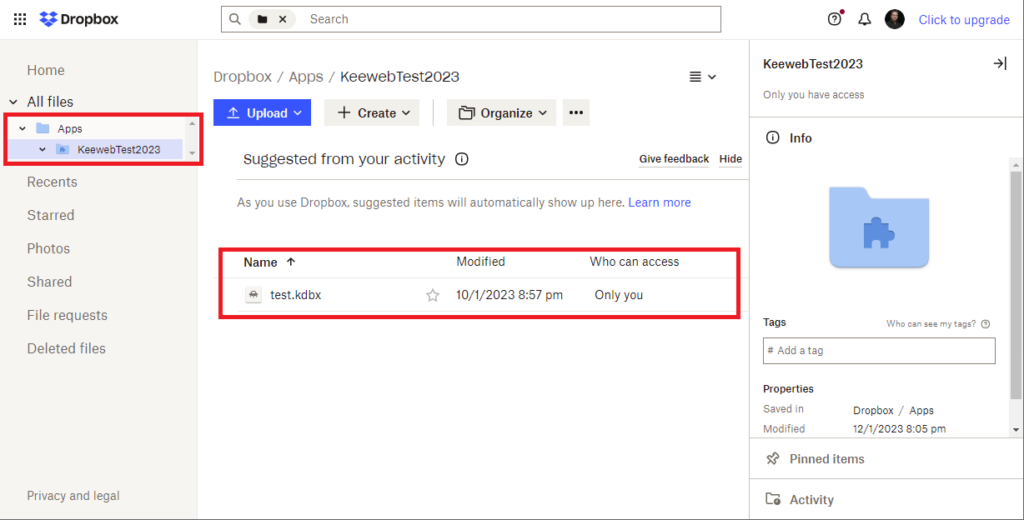
Task: Click the folder puzzle thumbnail
Action: (879, 227)
